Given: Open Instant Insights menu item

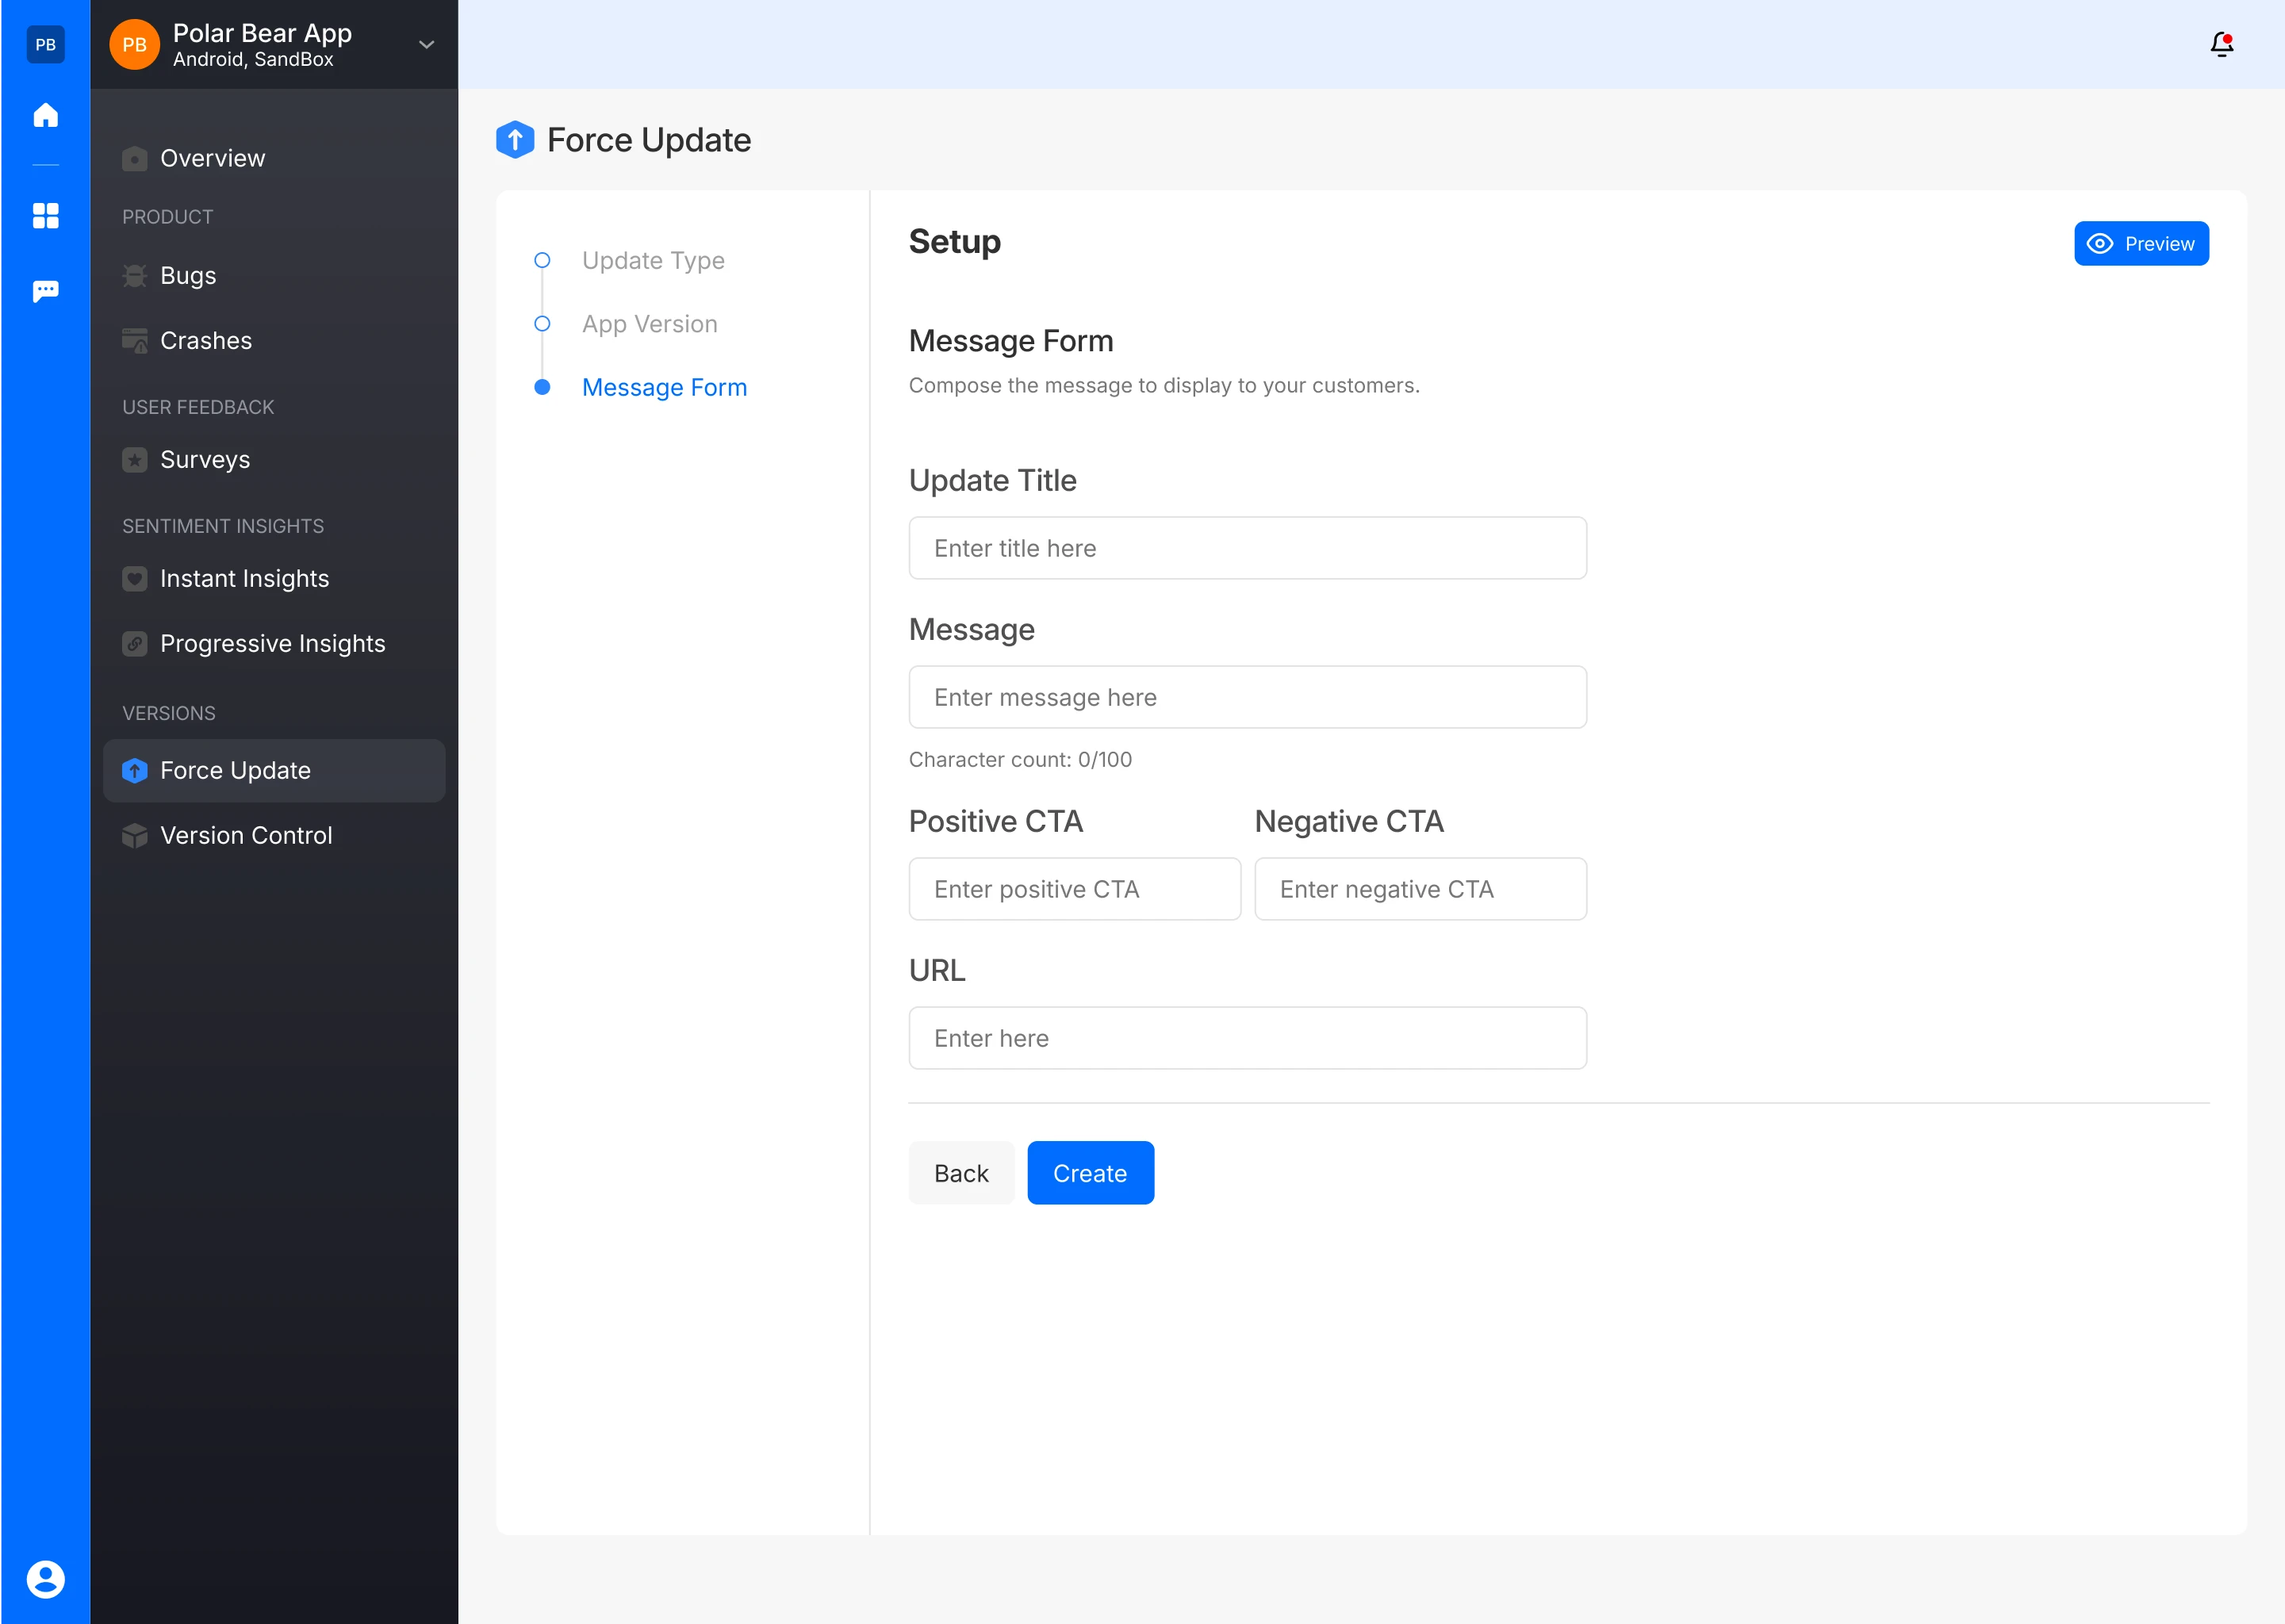Looking at the screenshot, I should [244, 579].
